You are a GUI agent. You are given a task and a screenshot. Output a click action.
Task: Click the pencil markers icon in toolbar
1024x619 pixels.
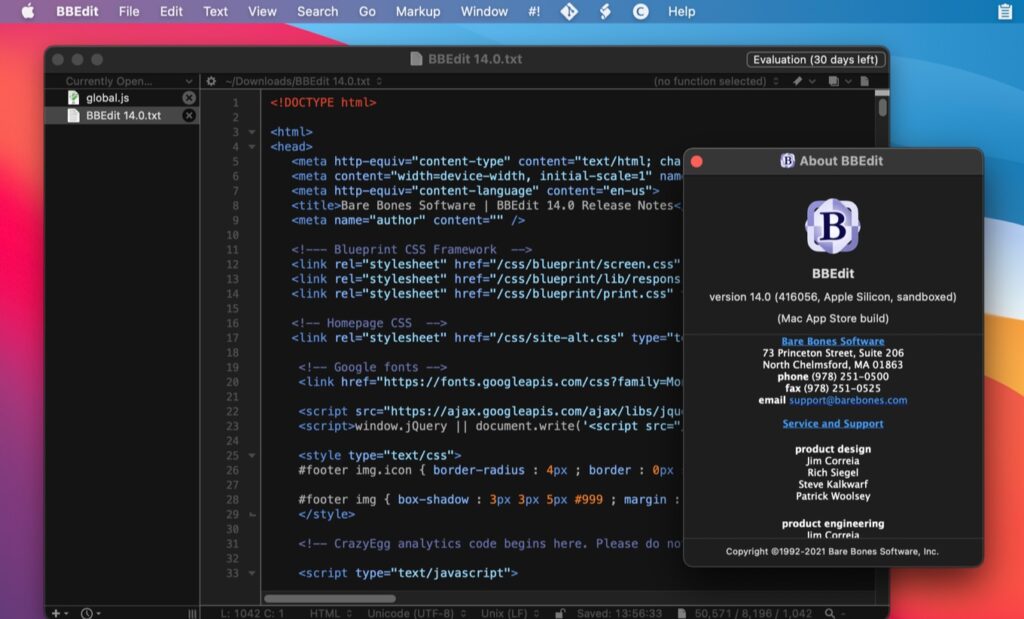click(x=798, y=81)
